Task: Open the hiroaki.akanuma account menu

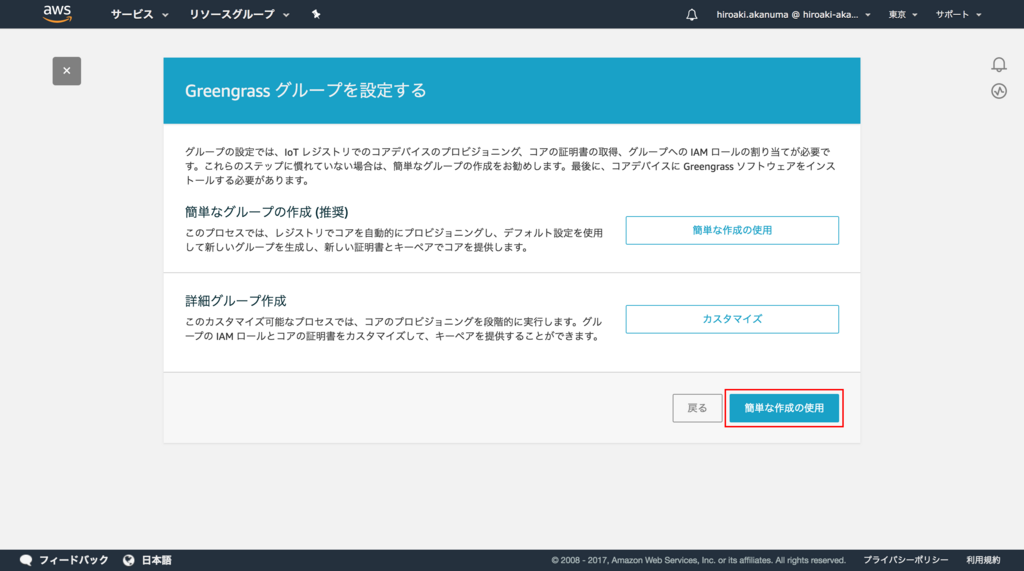Action: (793, 14)
